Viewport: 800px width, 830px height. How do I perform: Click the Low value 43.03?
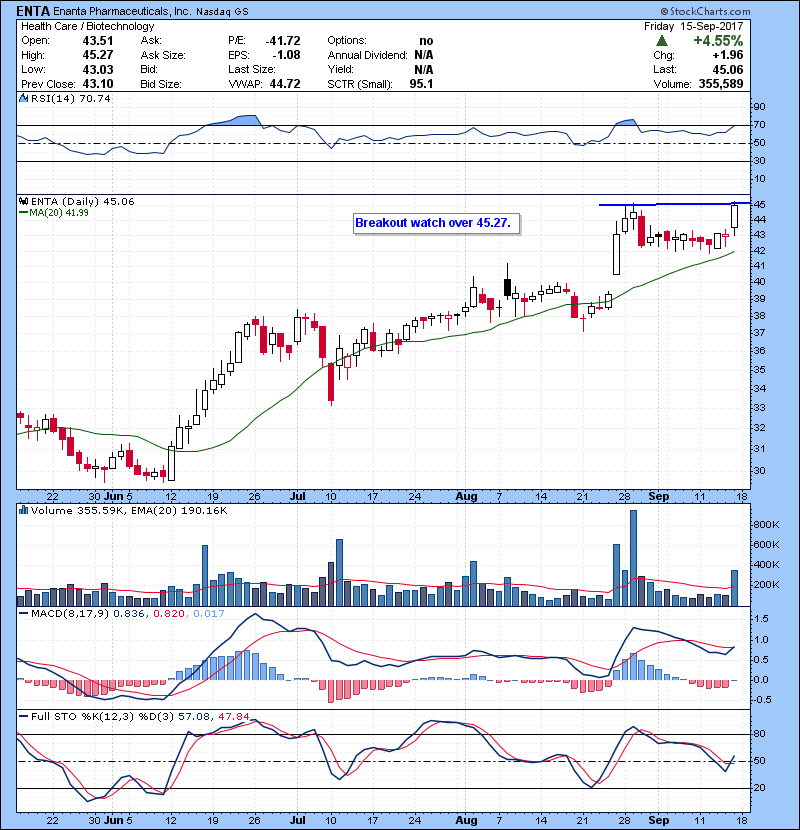point(97,69)
